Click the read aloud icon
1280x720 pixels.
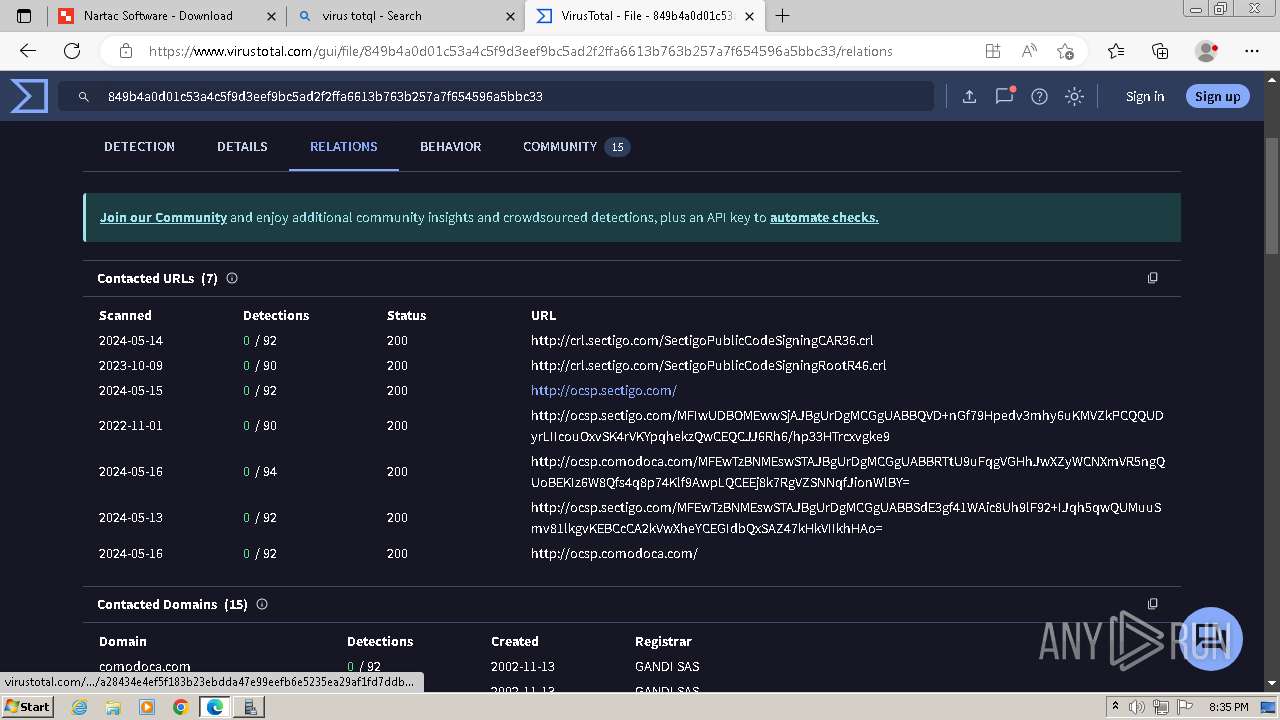coord(1029,51)
